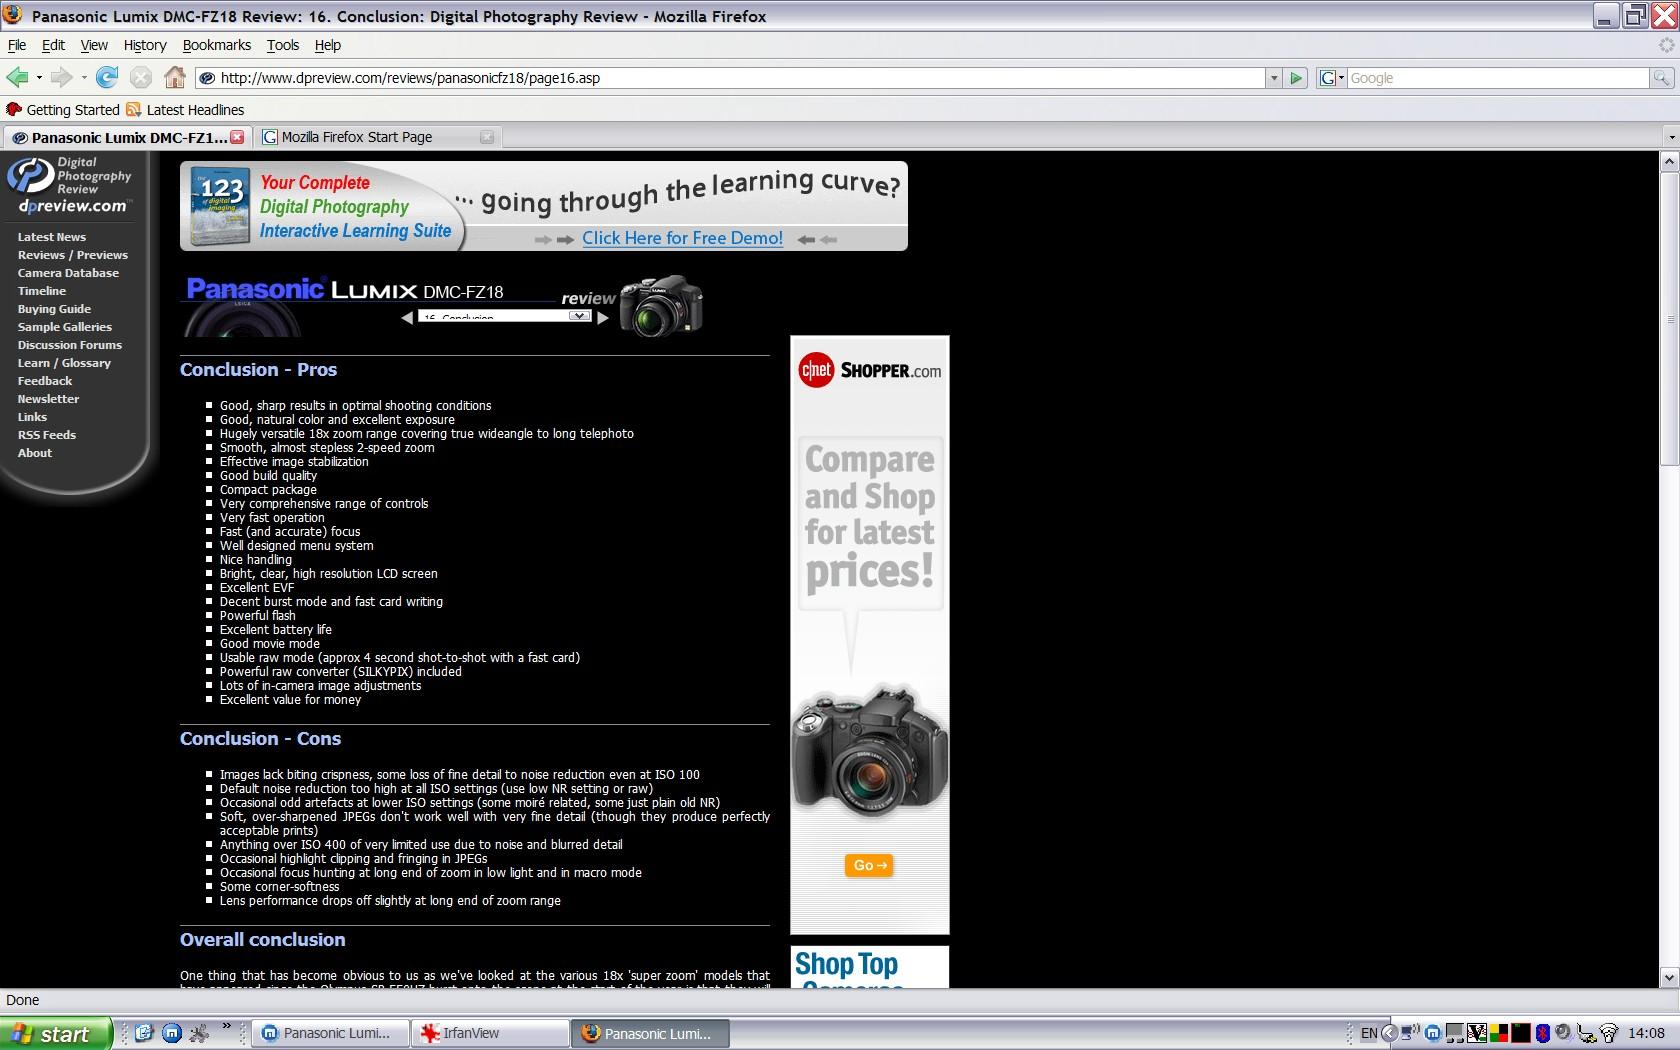Show hidden tray icons arrow
Screen dimensions: 1680x1050
[1389, 1033]
